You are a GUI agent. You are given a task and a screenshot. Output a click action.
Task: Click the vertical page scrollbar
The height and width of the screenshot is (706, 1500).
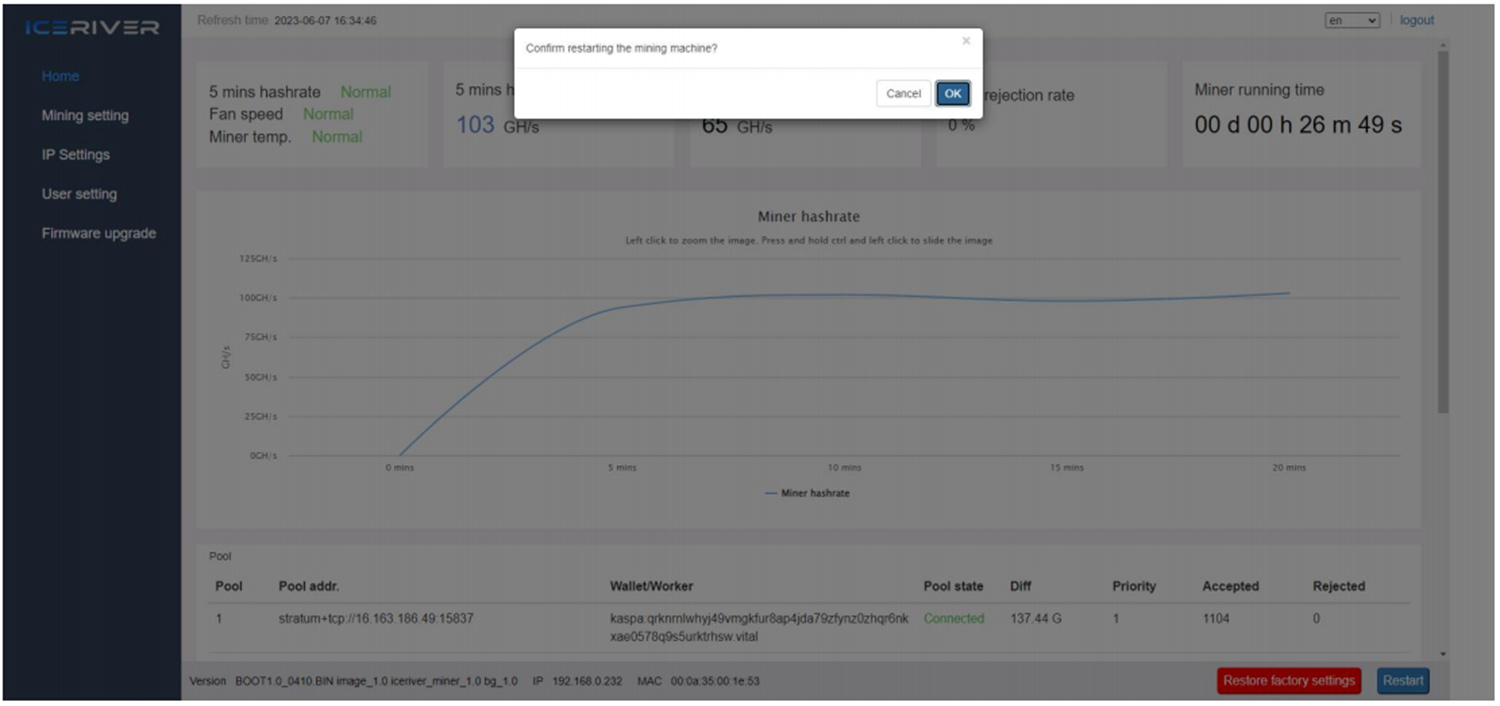coord(1442,230)
